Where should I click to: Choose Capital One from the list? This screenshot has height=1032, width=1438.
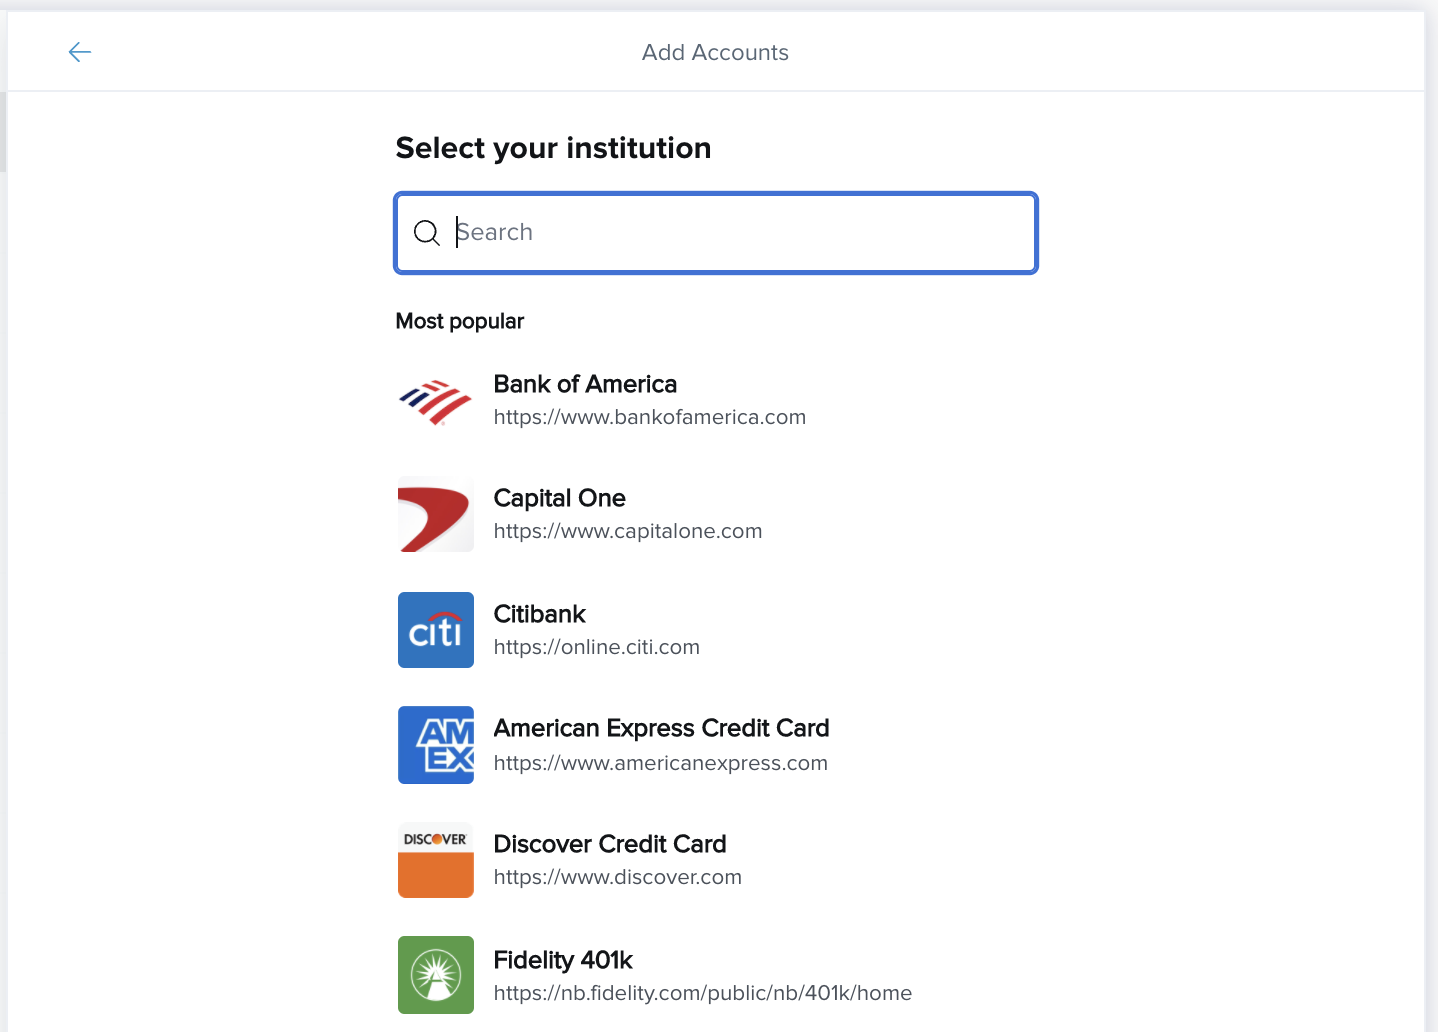(559, 498)
